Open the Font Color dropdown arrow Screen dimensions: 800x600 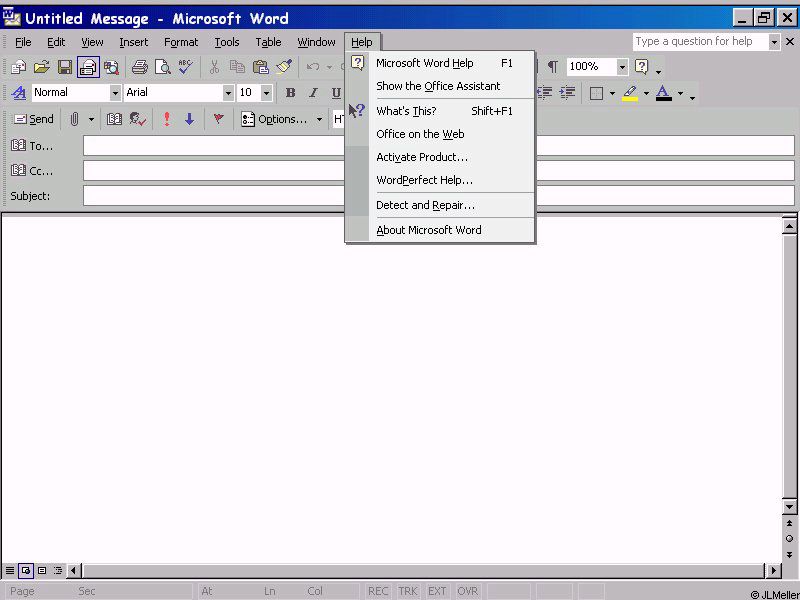[680, 93]
